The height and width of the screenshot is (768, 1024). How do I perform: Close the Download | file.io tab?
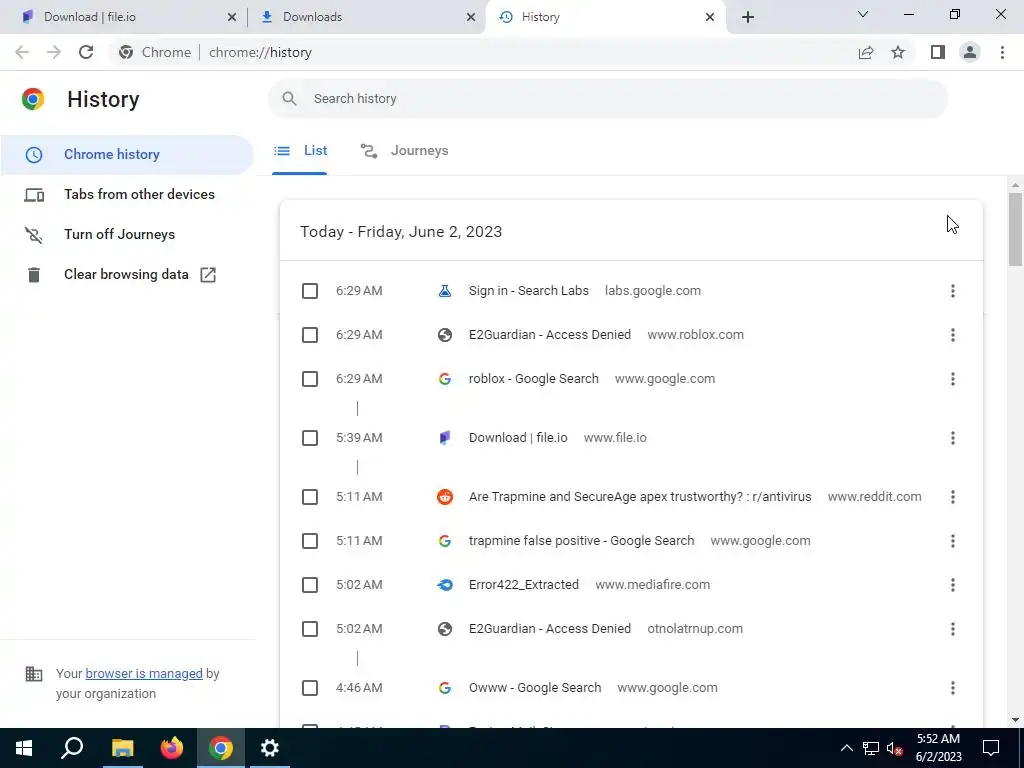pyautogui.click(x=232, y=17)
